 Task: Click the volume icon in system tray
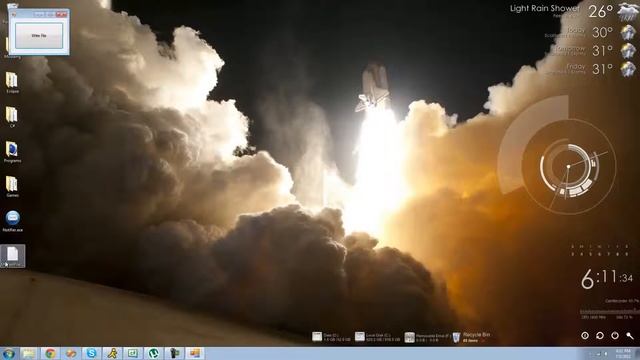coord(606,354)
